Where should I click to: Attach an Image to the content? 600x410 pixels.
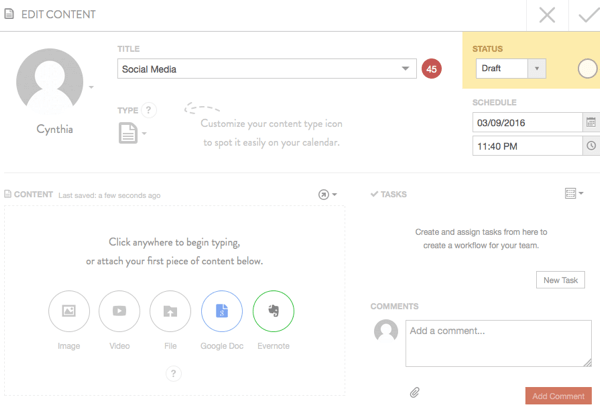(x=69, y=311)
